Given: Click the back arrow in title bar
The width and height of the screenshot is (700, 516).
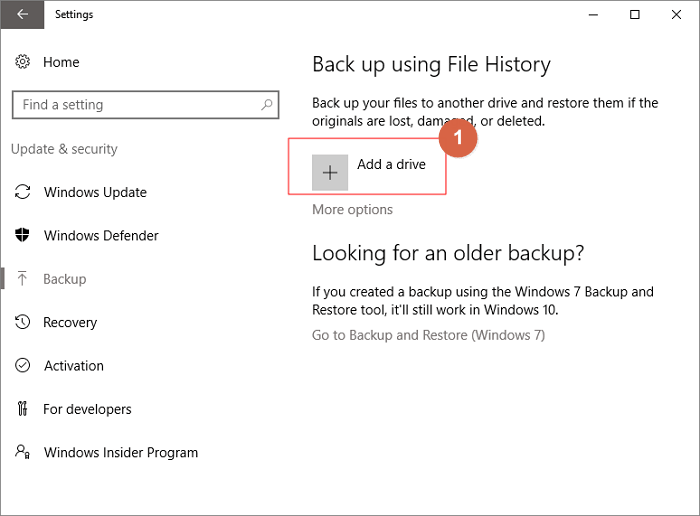Looking at the screenshot, I should [x=22, y=14].
